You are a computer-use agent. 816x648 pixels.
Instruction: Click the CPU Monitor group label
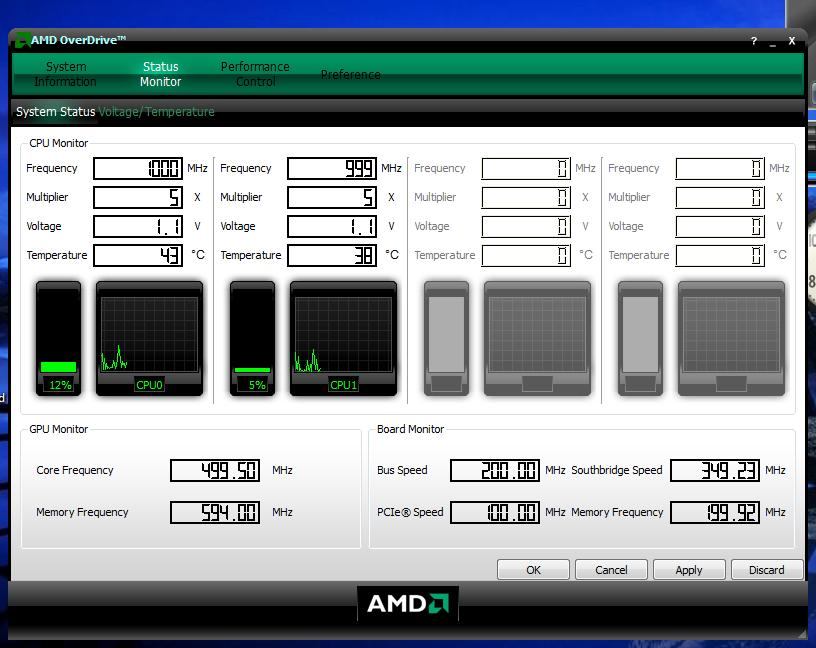point(58,143)
